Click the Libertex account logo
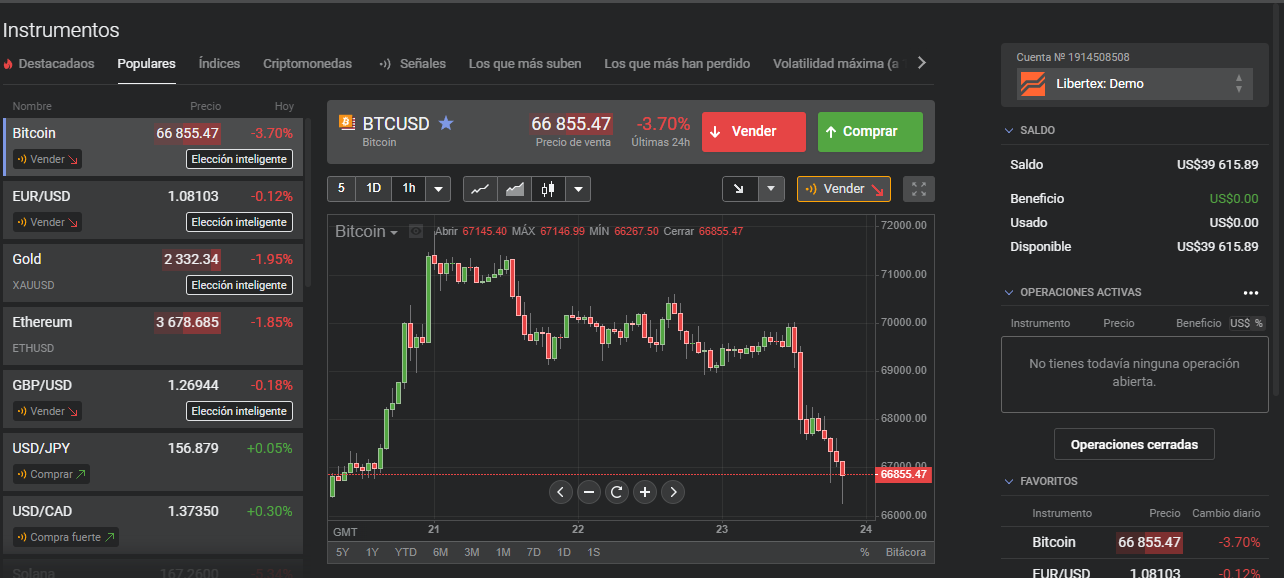Image resolution: width=1284 pixels, height=578 pixels. pyautogui.click(x=1031, y=84)
